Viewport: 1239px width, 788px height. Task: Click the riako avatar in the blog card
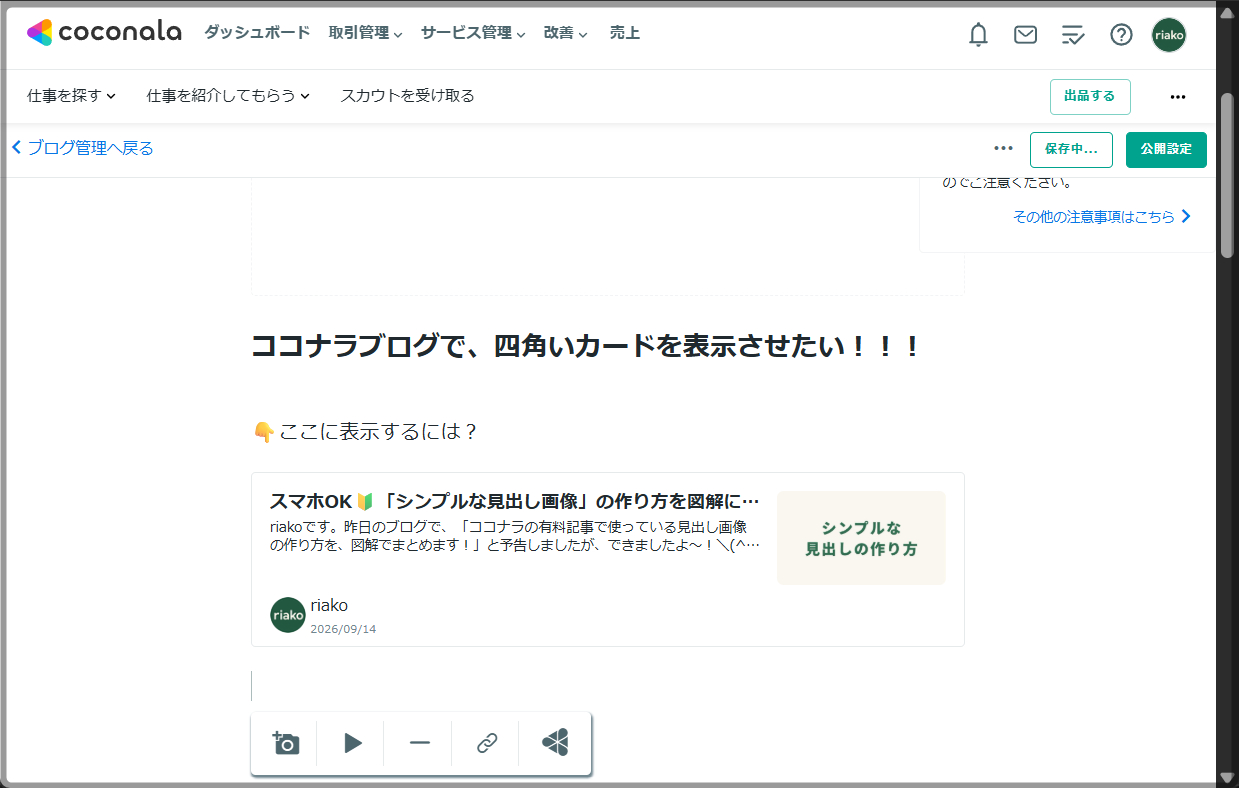[288, 615]
